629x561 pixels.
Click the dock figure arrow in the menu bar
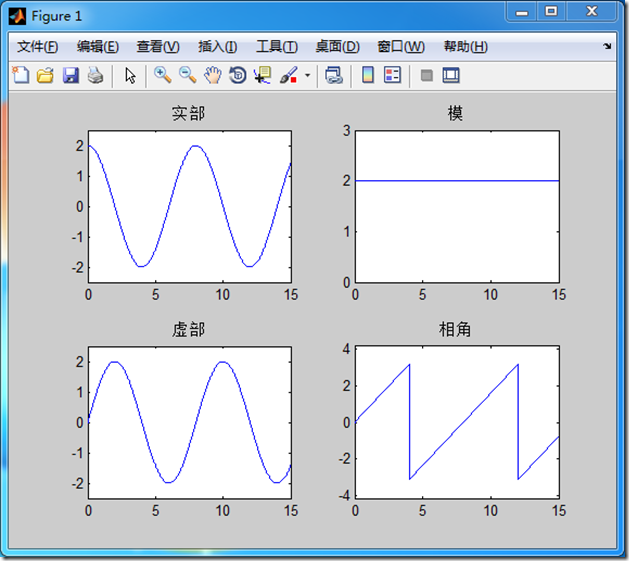click(x=607, y=47)
